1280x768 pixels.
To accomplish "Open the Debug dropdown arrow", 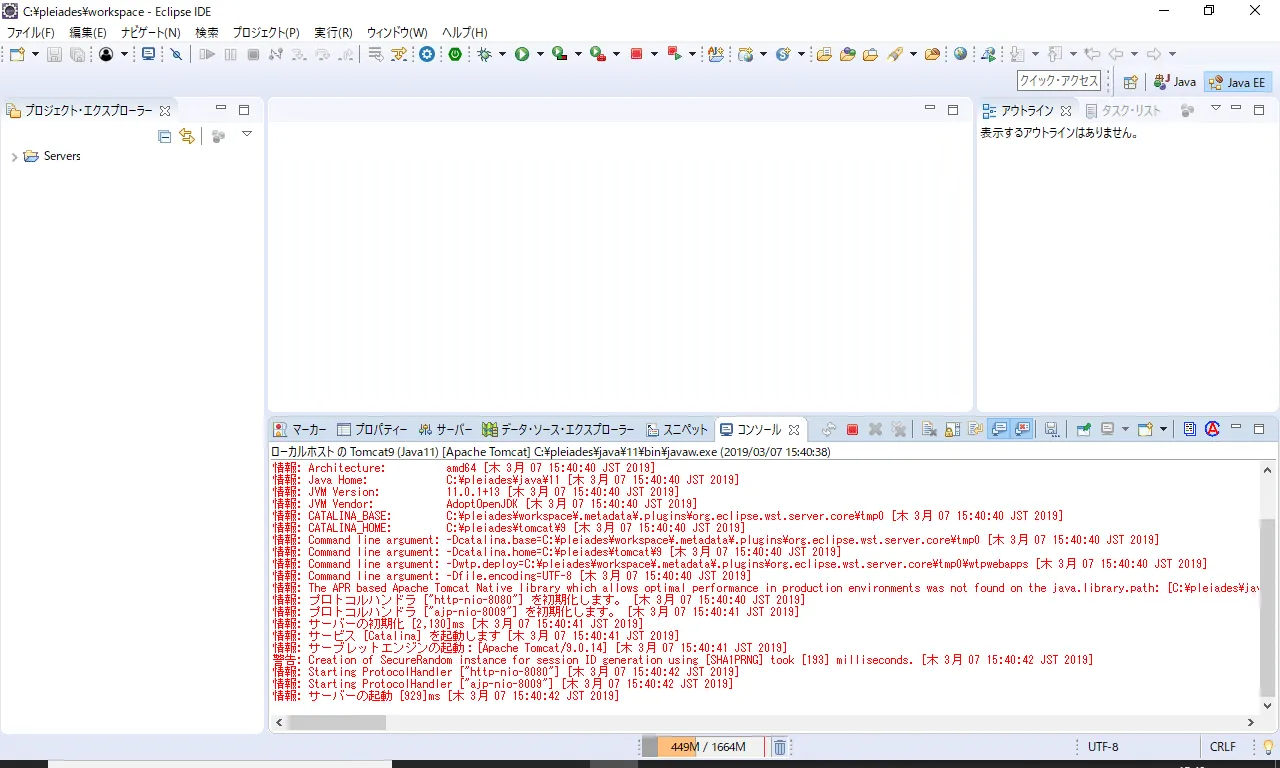I will (502, 54).
